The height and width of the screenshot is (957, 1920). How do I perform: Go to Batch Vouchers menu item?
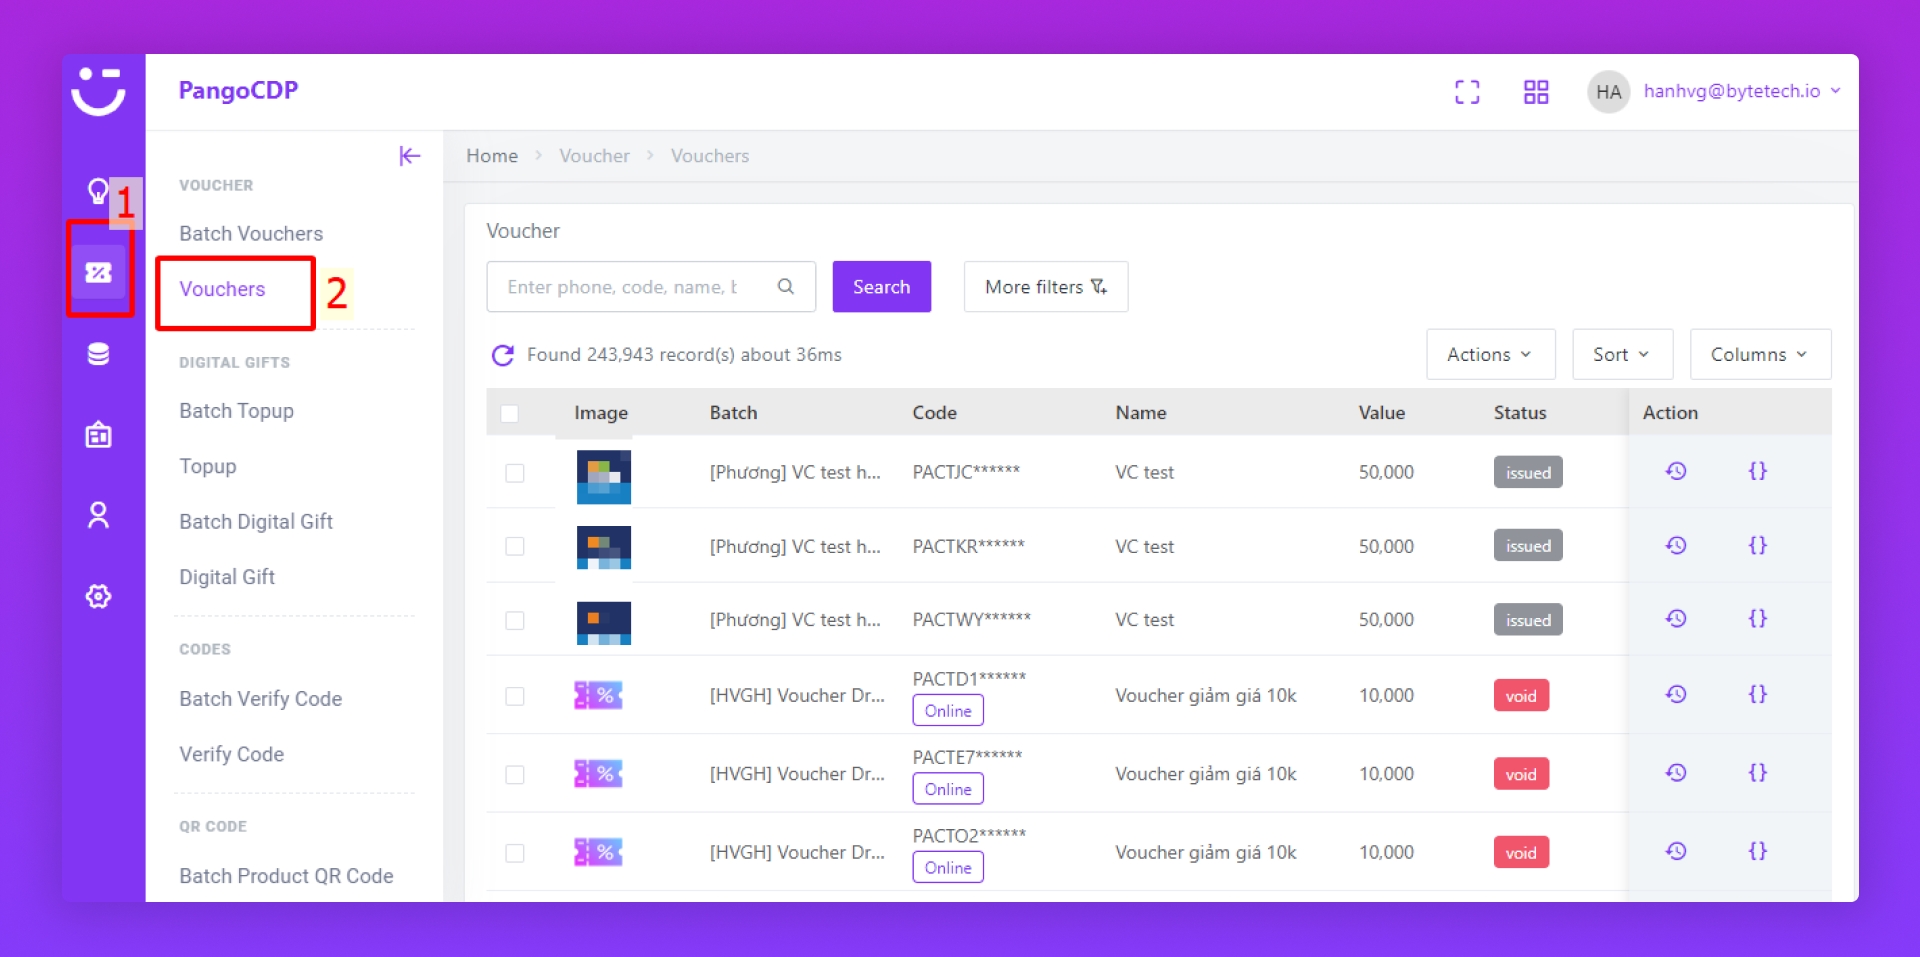[251, 233]
